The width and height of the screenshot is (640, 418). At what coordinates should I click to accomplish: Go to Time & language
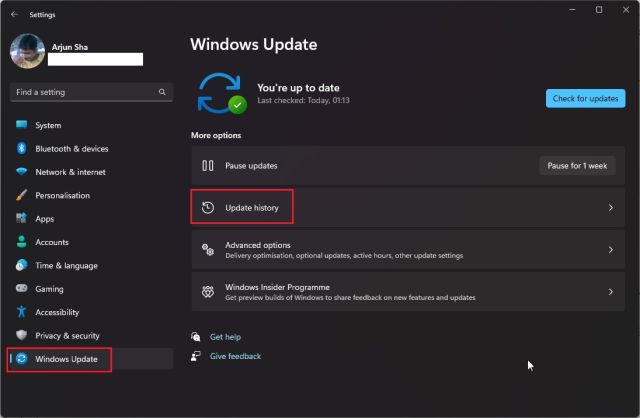pyautogui.click(x=91, y=266)
